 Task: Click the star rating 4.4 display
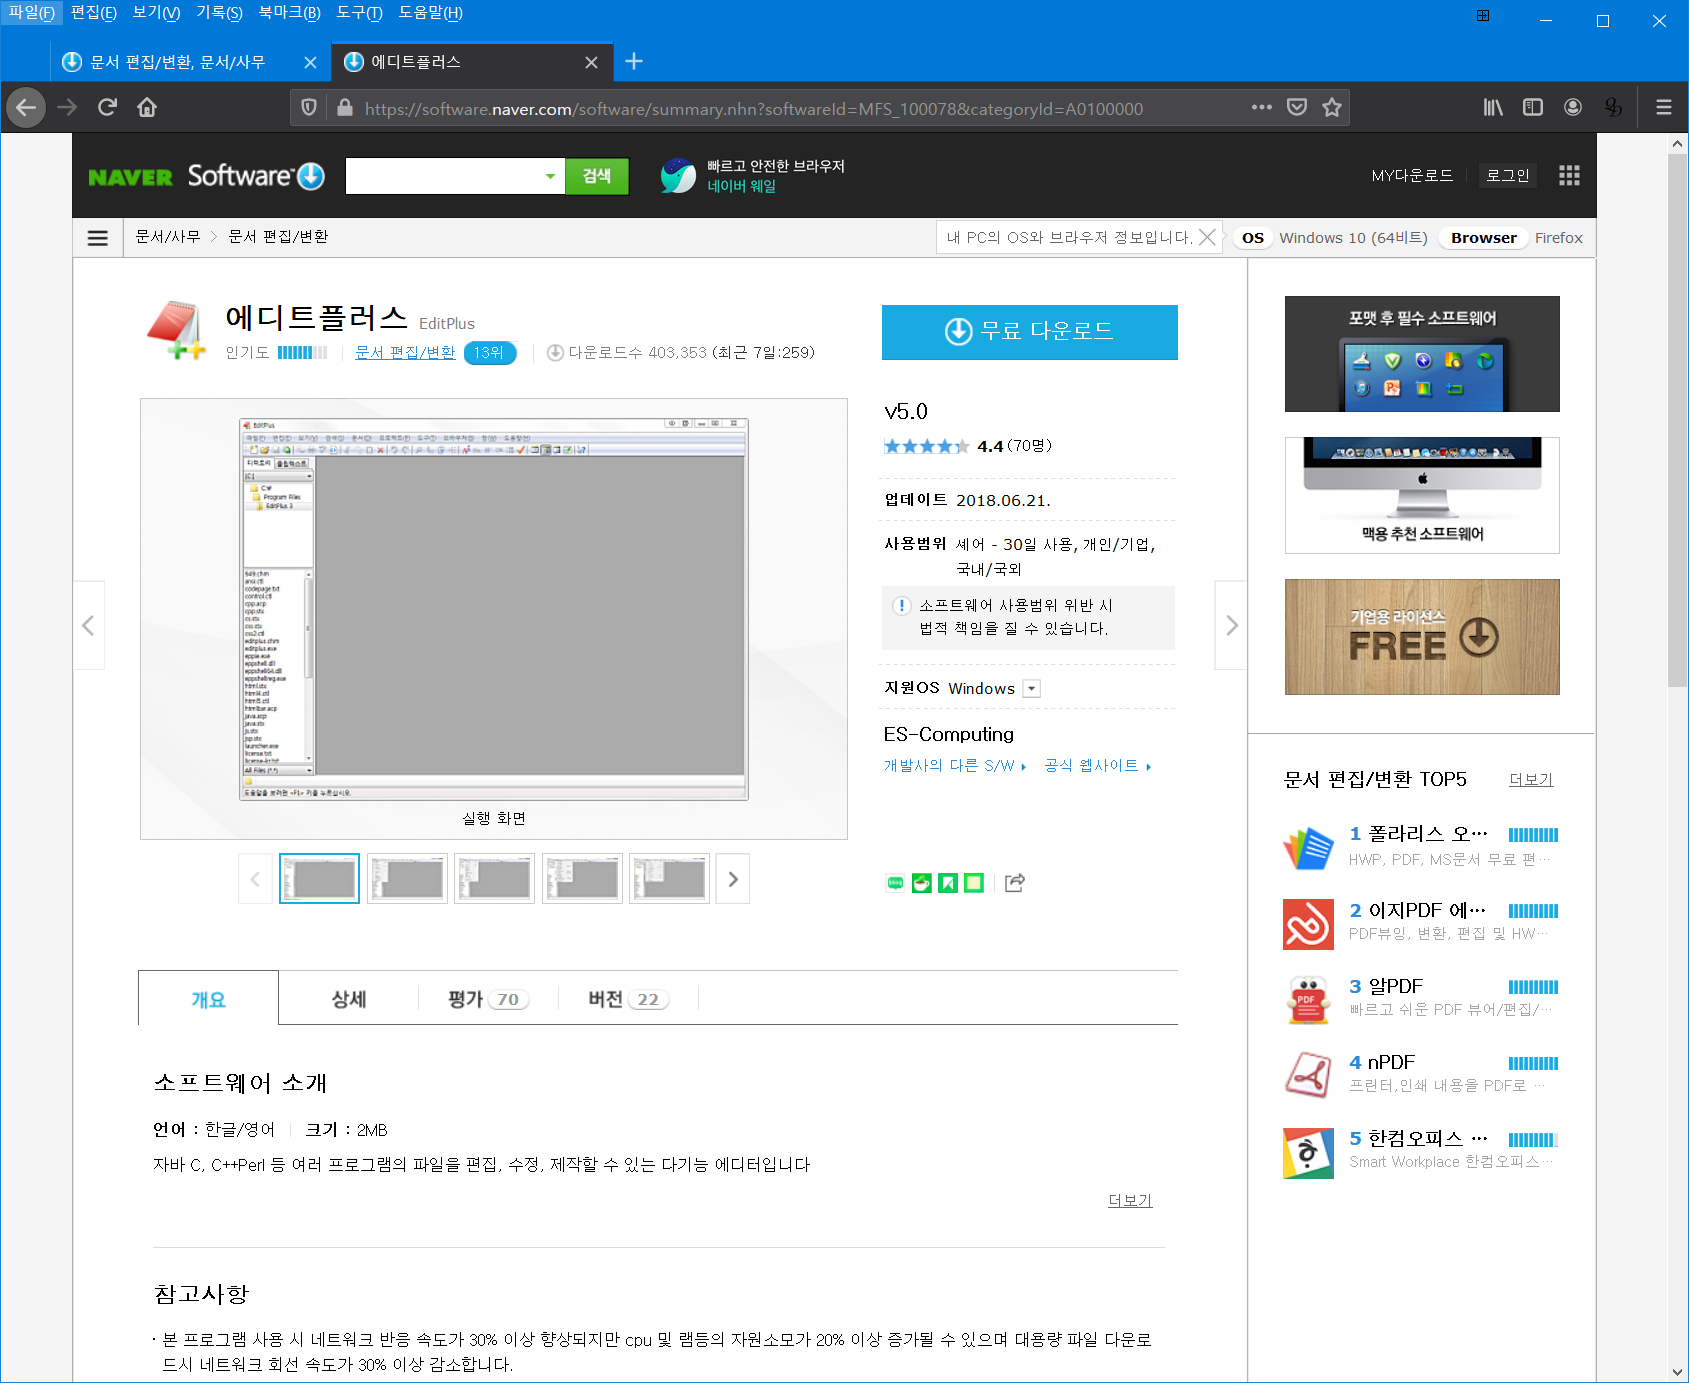967,446
